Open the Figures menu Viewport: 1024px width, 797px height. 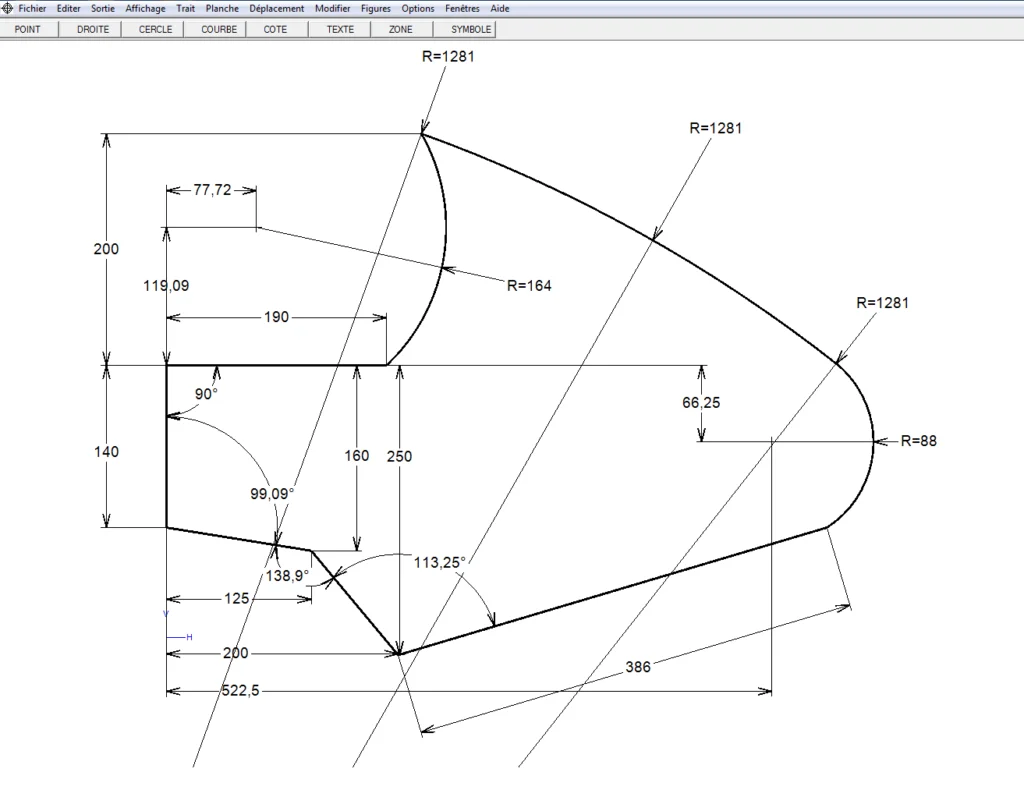click(376, 8)
